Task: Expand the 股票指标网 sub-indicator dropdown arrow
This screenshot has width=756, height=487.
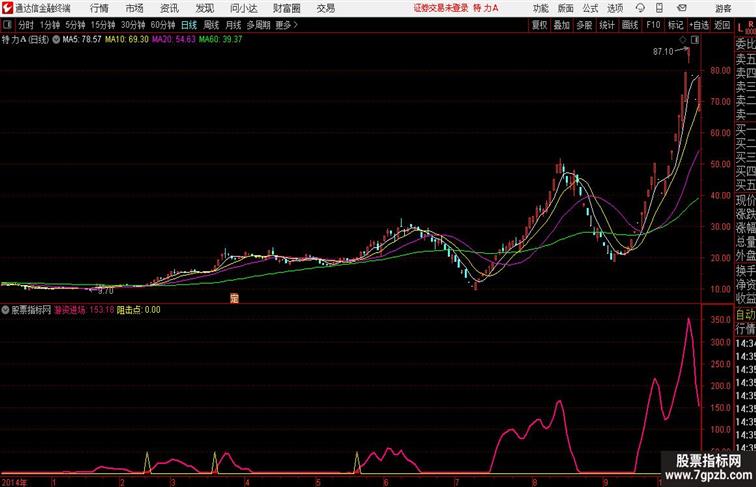Action: point(5,310)
